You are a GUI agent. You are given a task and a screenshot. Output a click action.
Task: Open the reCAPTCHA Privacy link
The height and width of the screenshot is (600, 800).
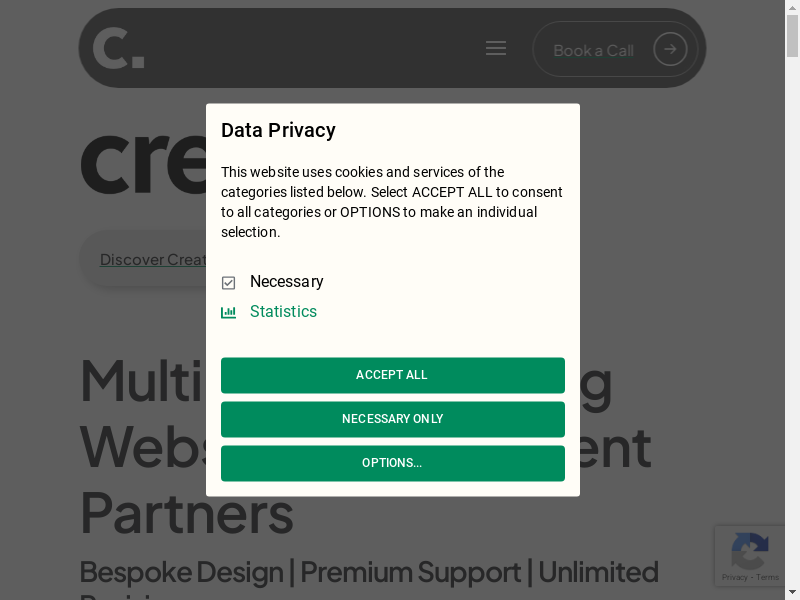point(735,577)
